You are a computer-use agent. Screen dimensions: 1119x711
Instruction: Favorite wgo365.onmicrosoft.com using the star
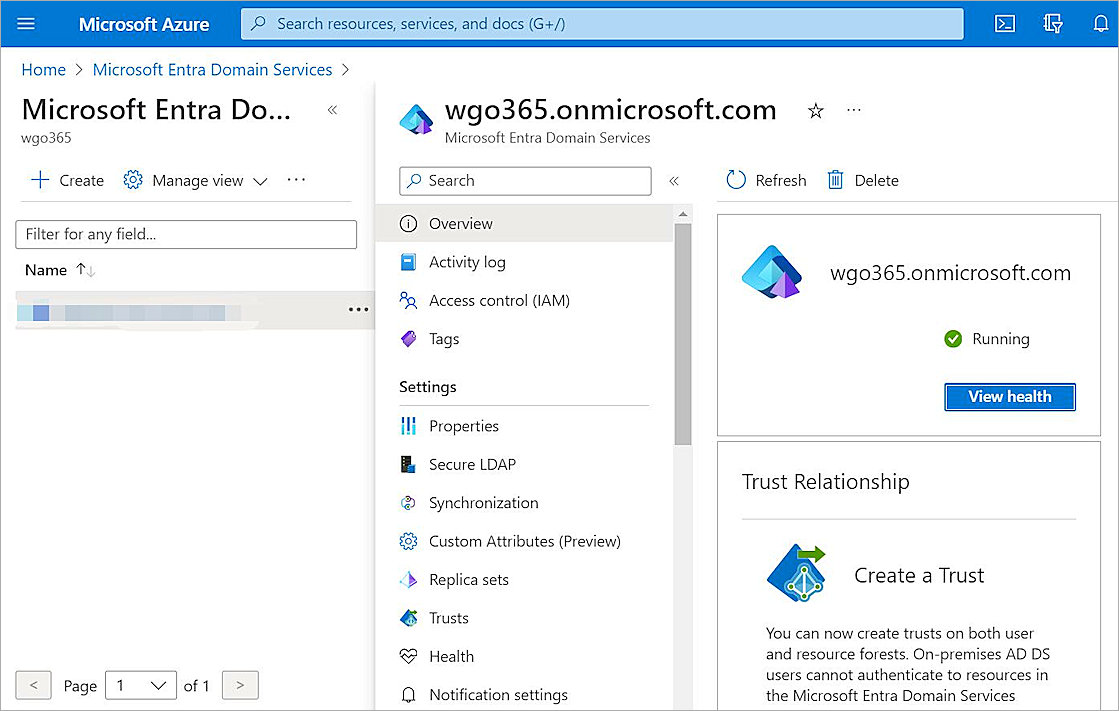[815, 112]
